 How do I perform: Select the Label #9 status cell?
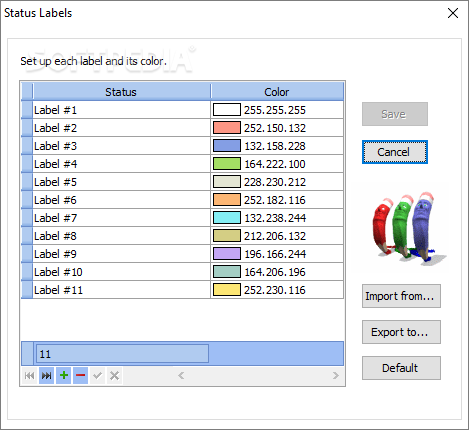121,254
